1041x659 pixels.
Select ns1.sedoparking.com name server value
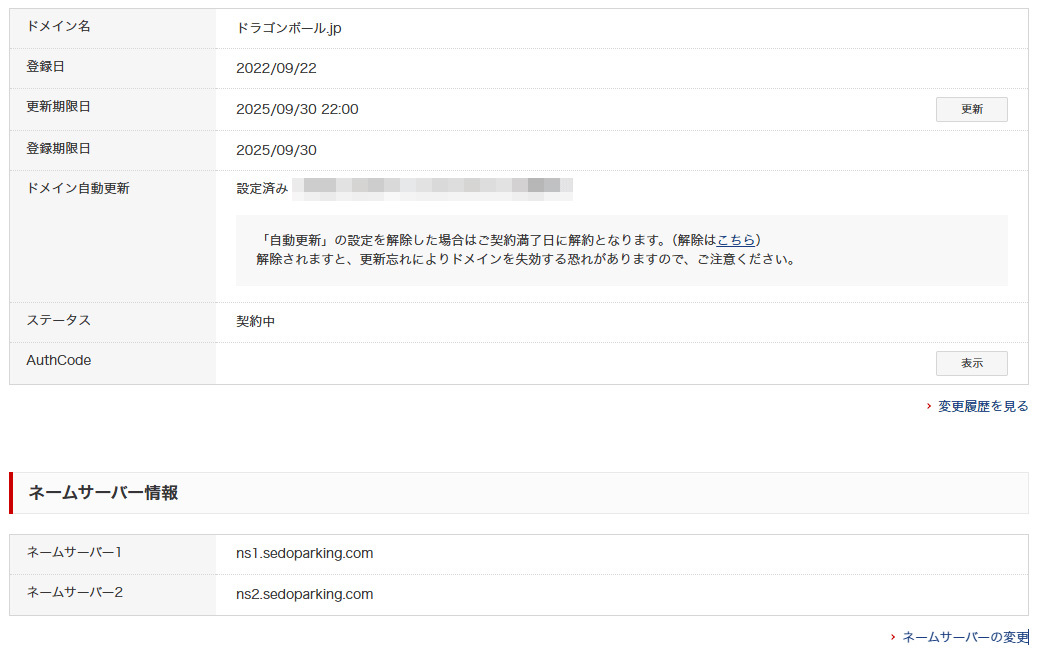305,553
